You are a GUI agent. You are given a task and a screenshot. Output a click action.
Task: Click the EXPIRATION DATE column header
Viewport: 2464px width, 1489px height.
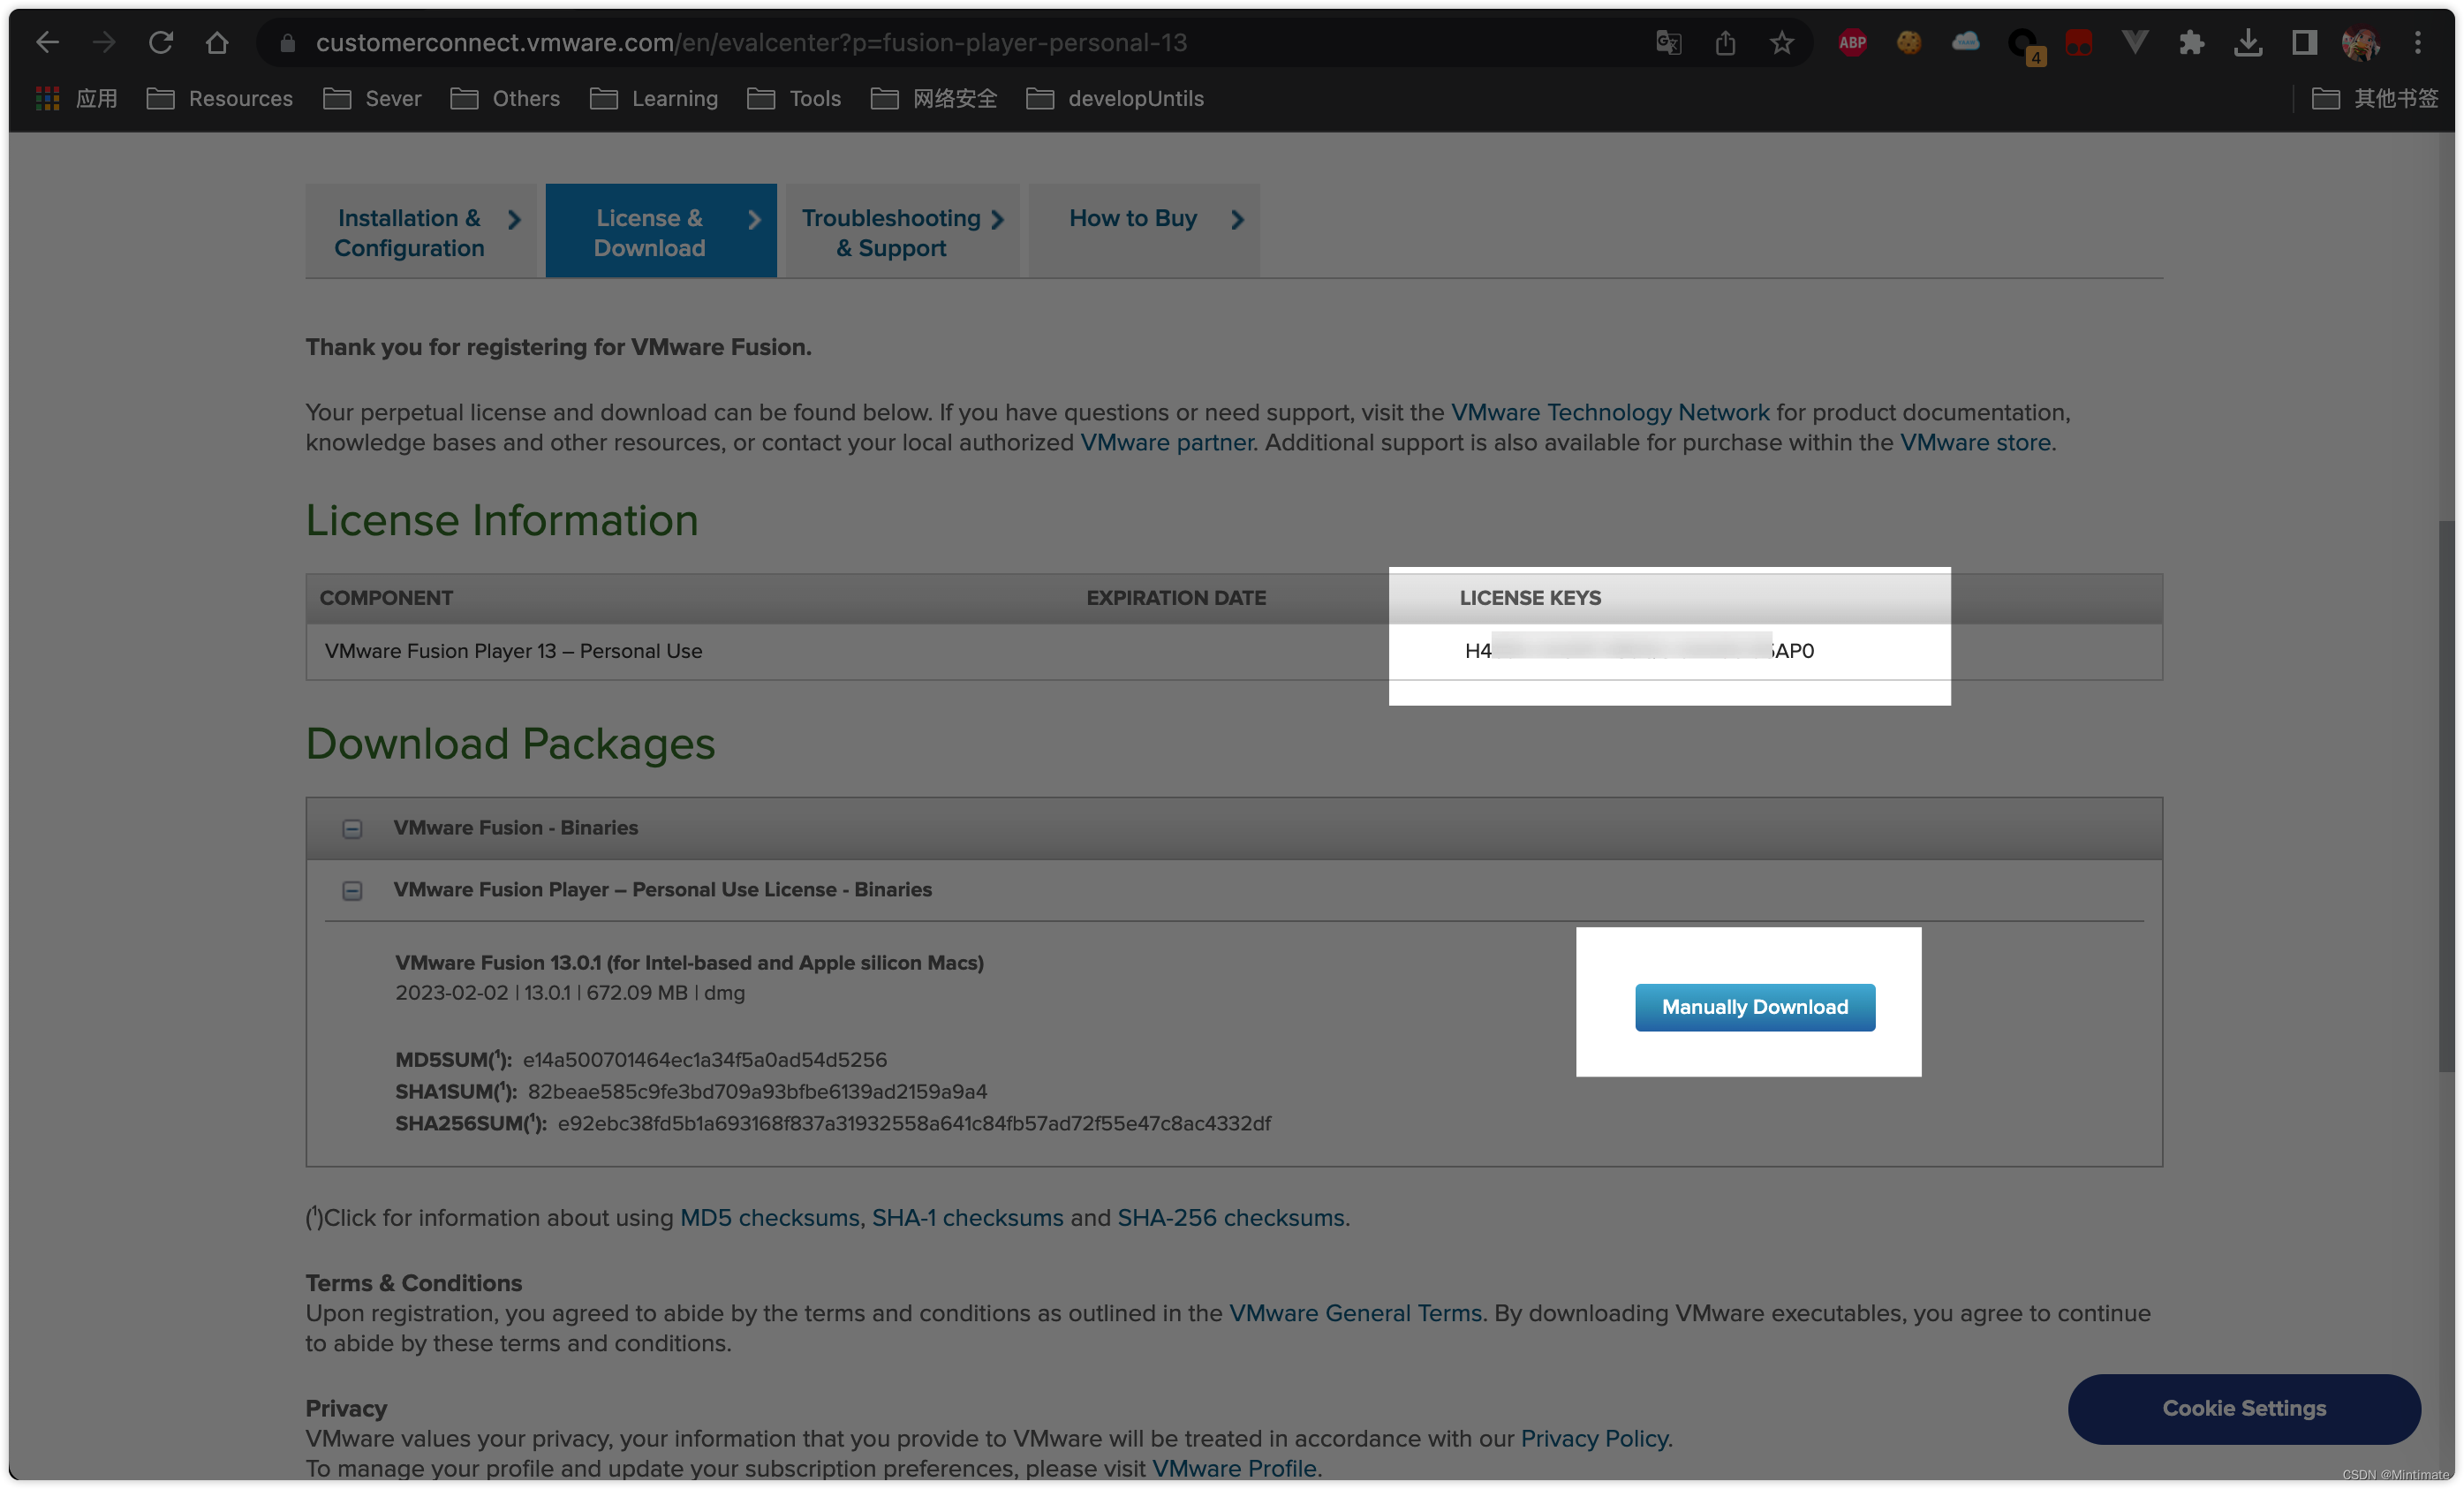[1176, 597]
